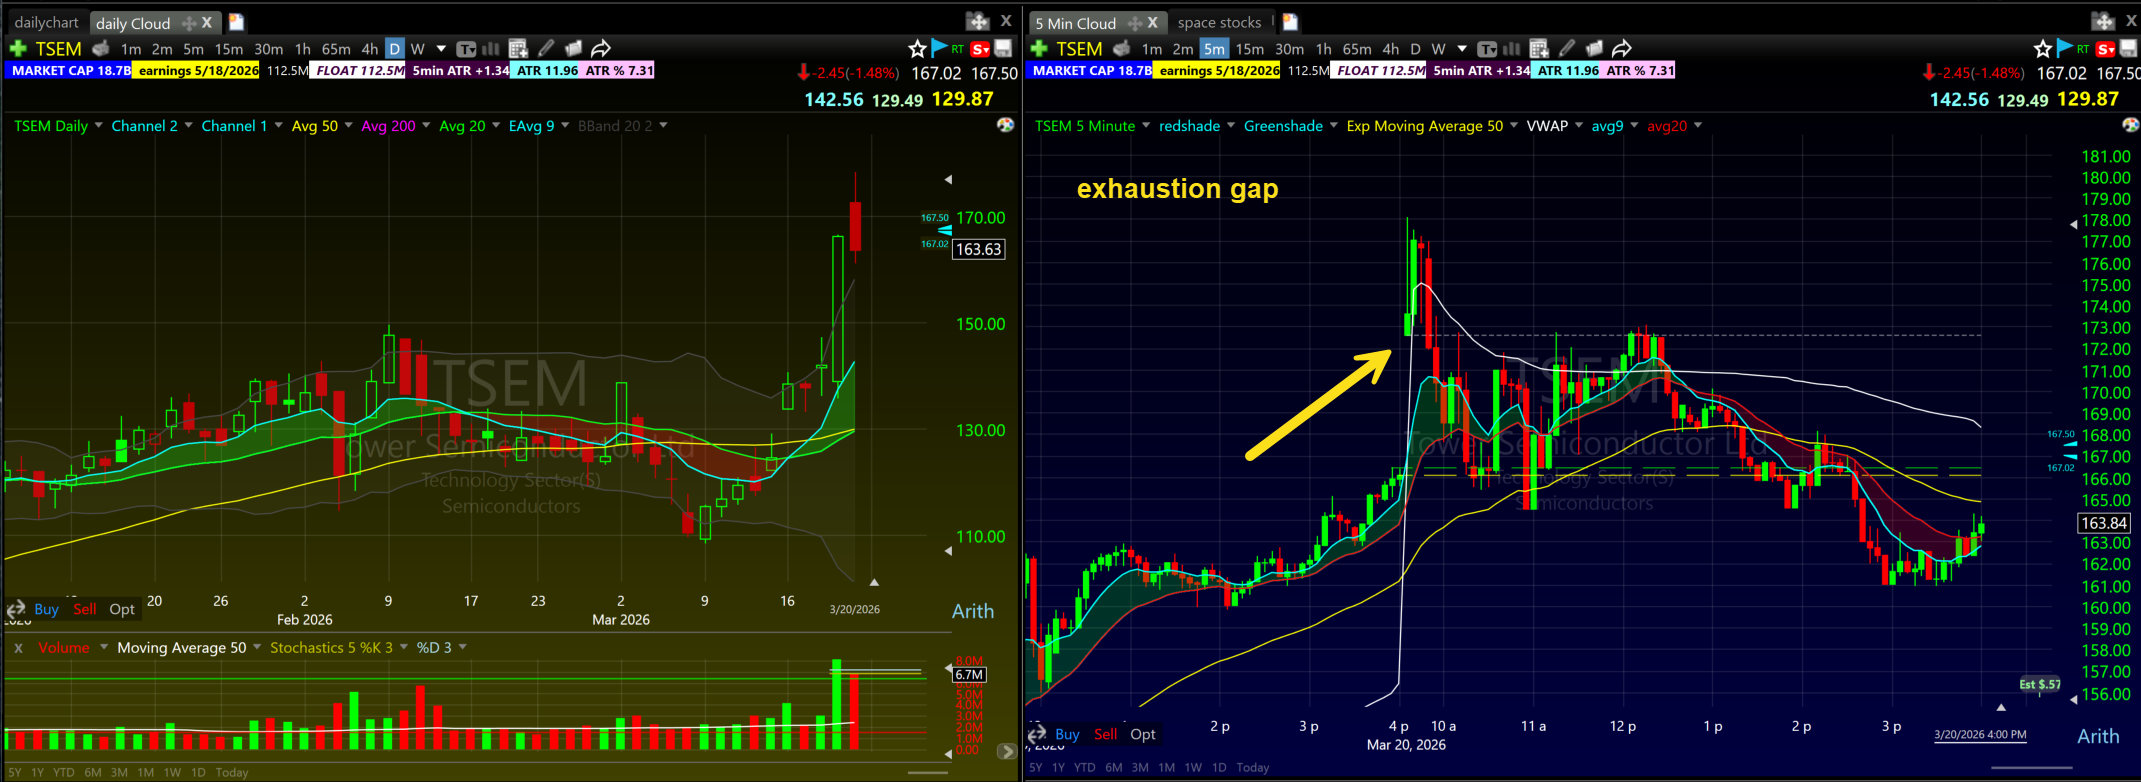Click the 3/20/2026 4:00 PM date label
The image size is (2141, 782).
tap(1980, 734)
